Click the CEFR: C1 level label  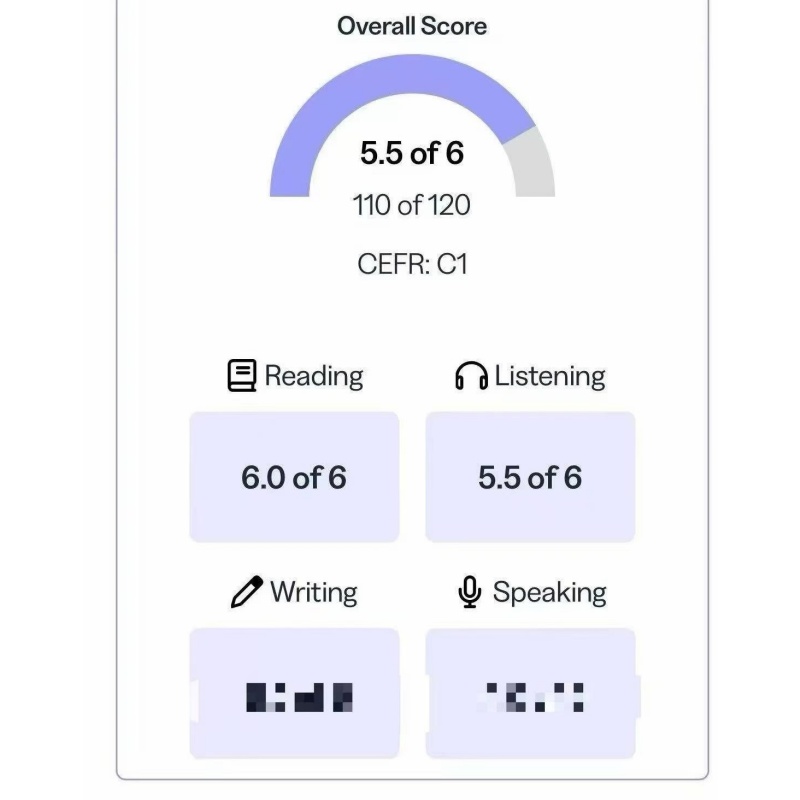point(412,264)
